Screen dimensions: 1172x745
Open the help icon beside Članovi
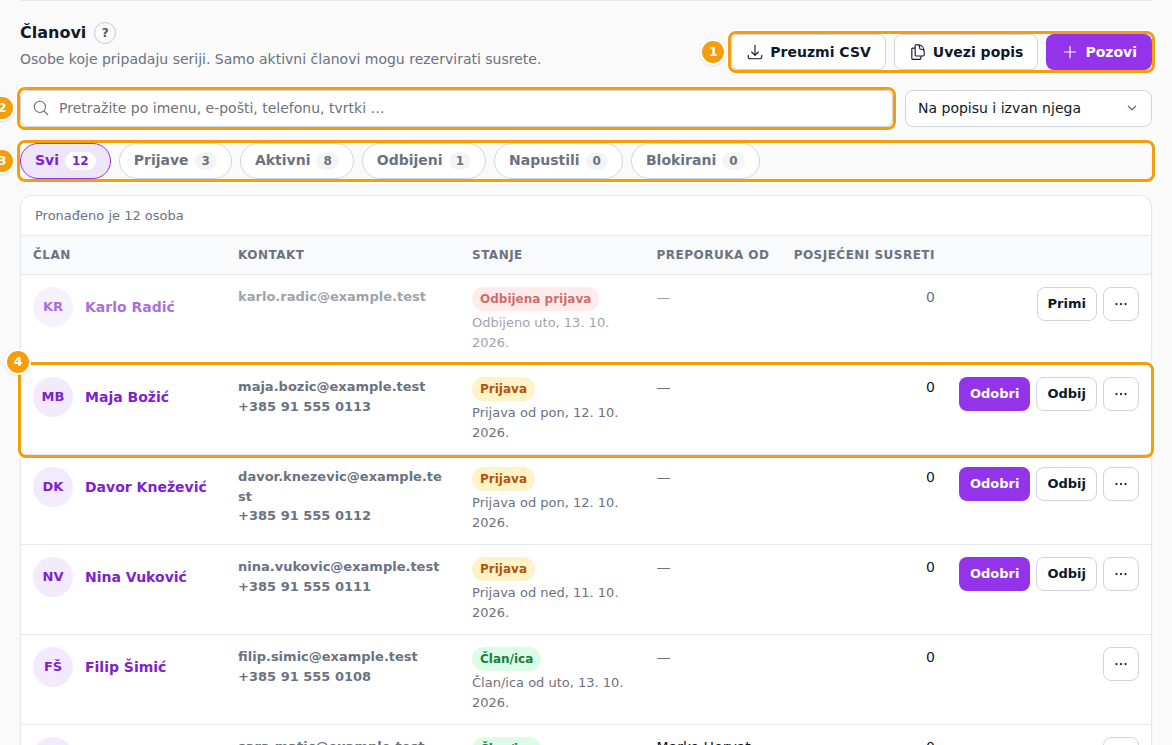(x=105, y=33)
